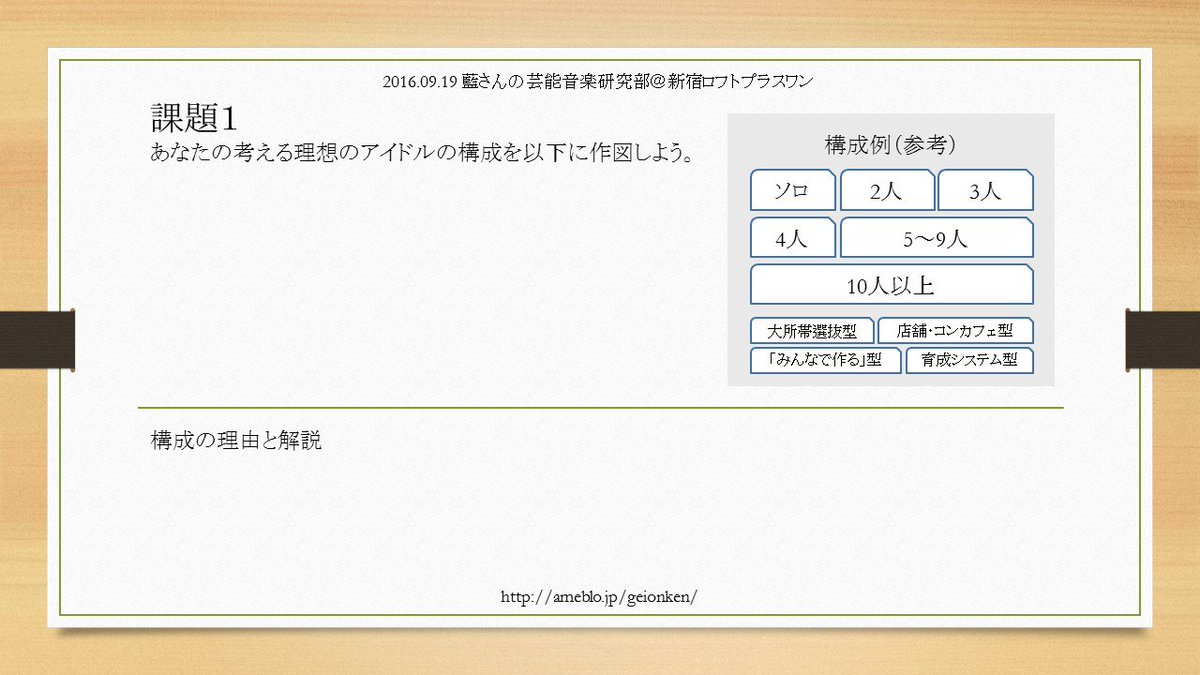Image resolution: width=1200 pixels, height=675 pixels.
Task: Open the ameblo.jp/geionken URL link
Action: click(x=599, y=597)
